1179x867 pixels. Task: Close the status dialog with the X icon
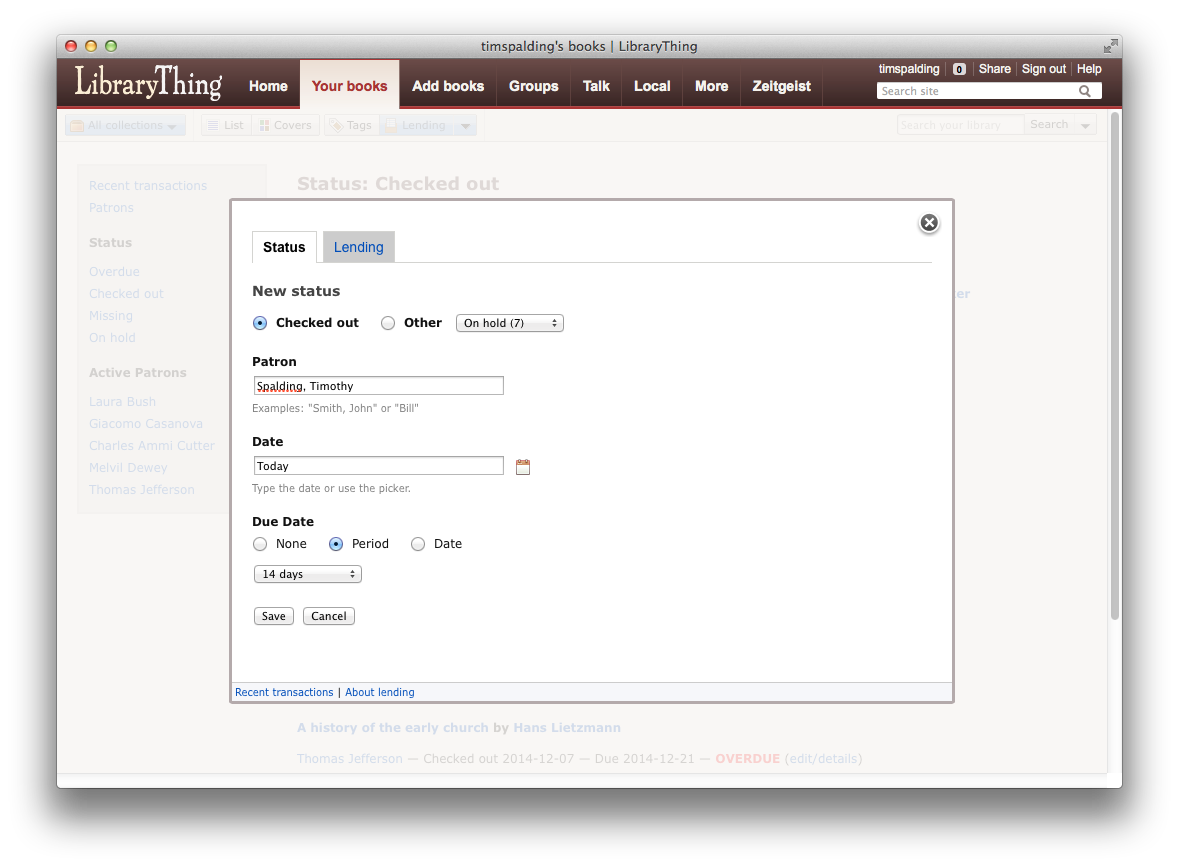click(x=929, y=223)
